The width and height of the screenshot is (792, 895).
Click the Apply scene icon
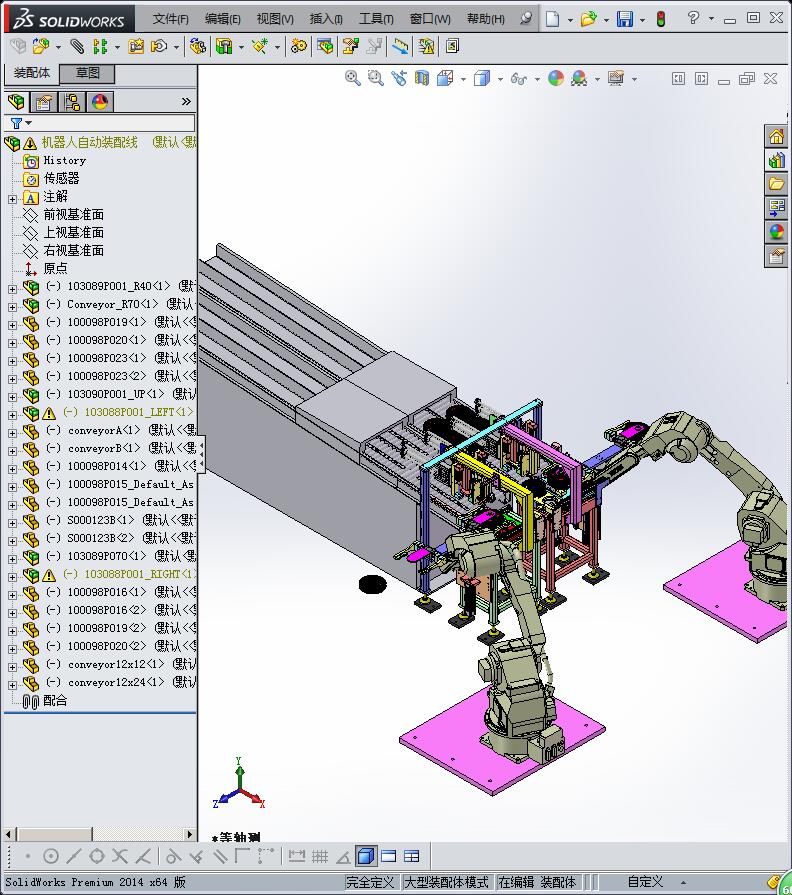pyautogui.click(x=579, y=78)
